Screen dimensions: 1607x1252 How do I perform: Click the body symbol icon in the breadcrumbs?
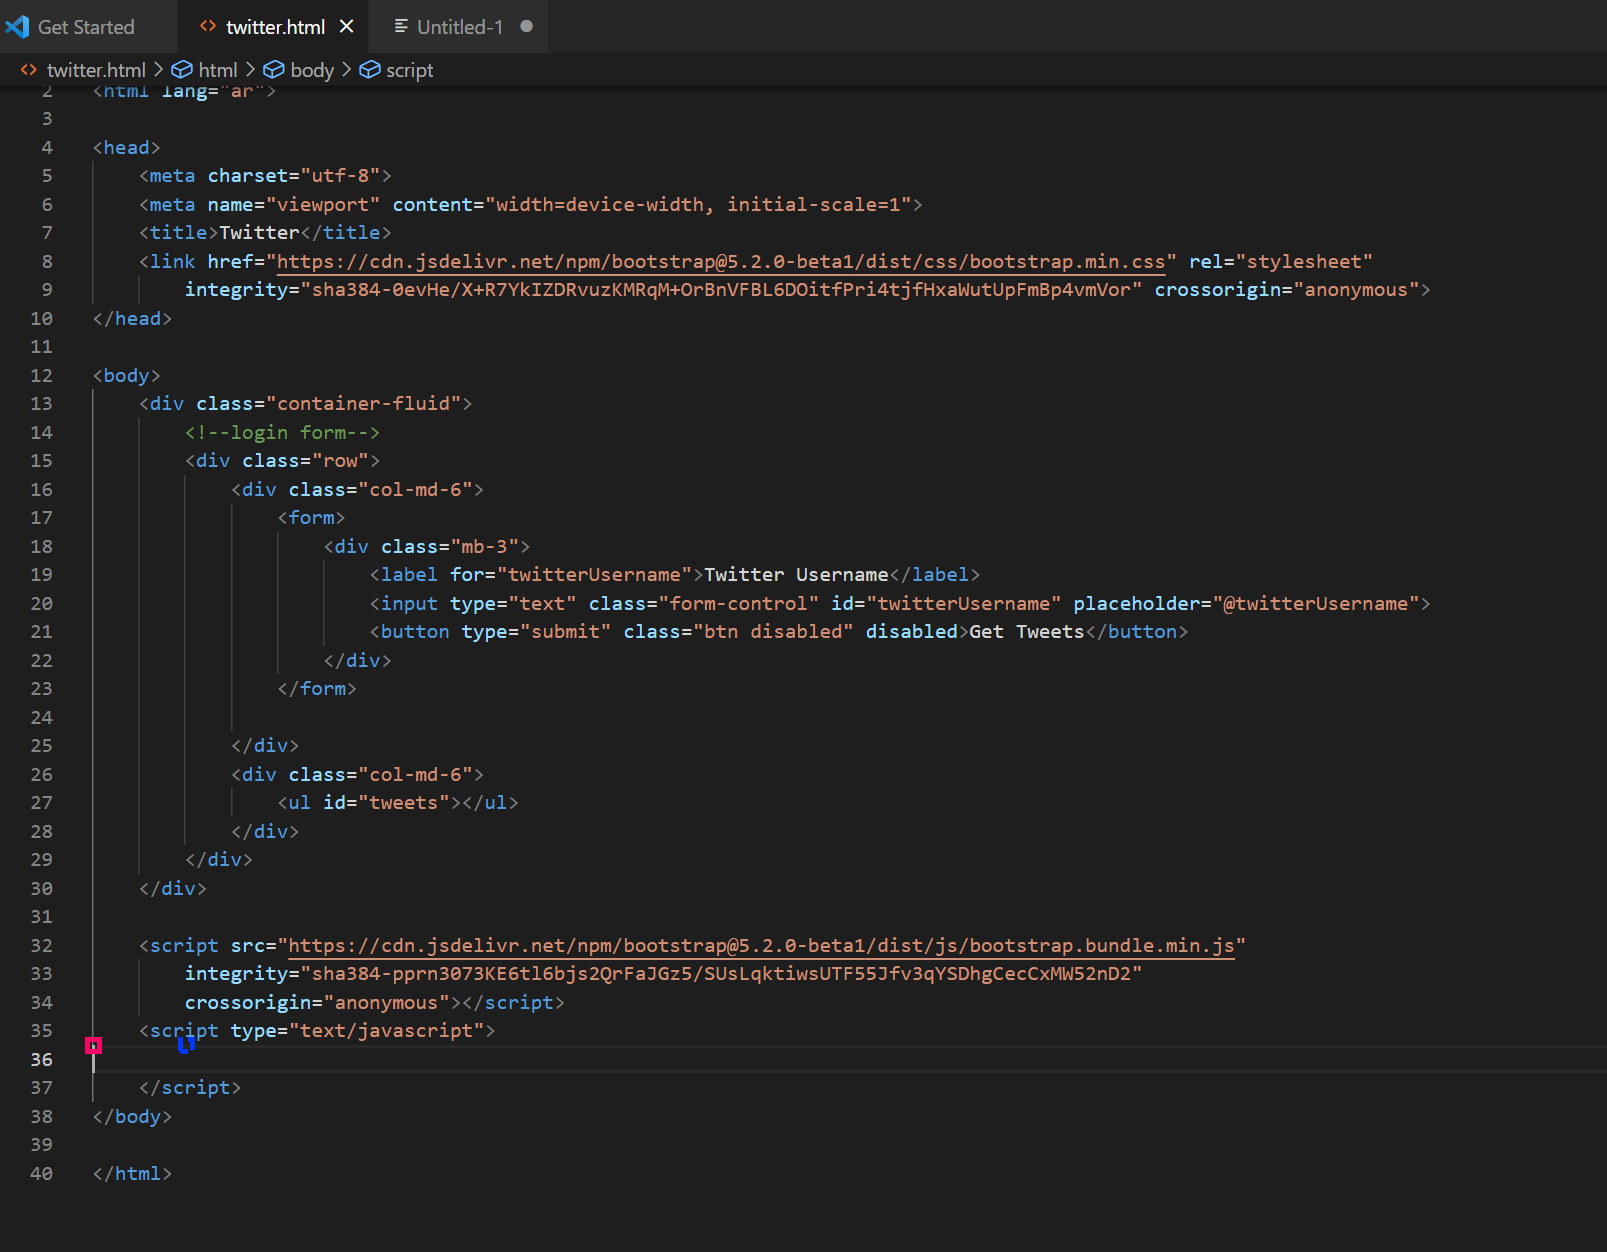273,70
